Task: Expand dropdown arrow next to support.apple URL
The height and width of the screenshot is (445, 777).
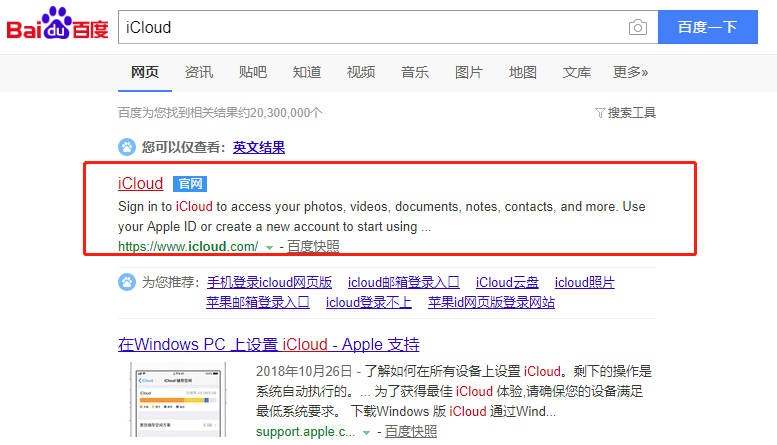Action: tap(366, 433)
